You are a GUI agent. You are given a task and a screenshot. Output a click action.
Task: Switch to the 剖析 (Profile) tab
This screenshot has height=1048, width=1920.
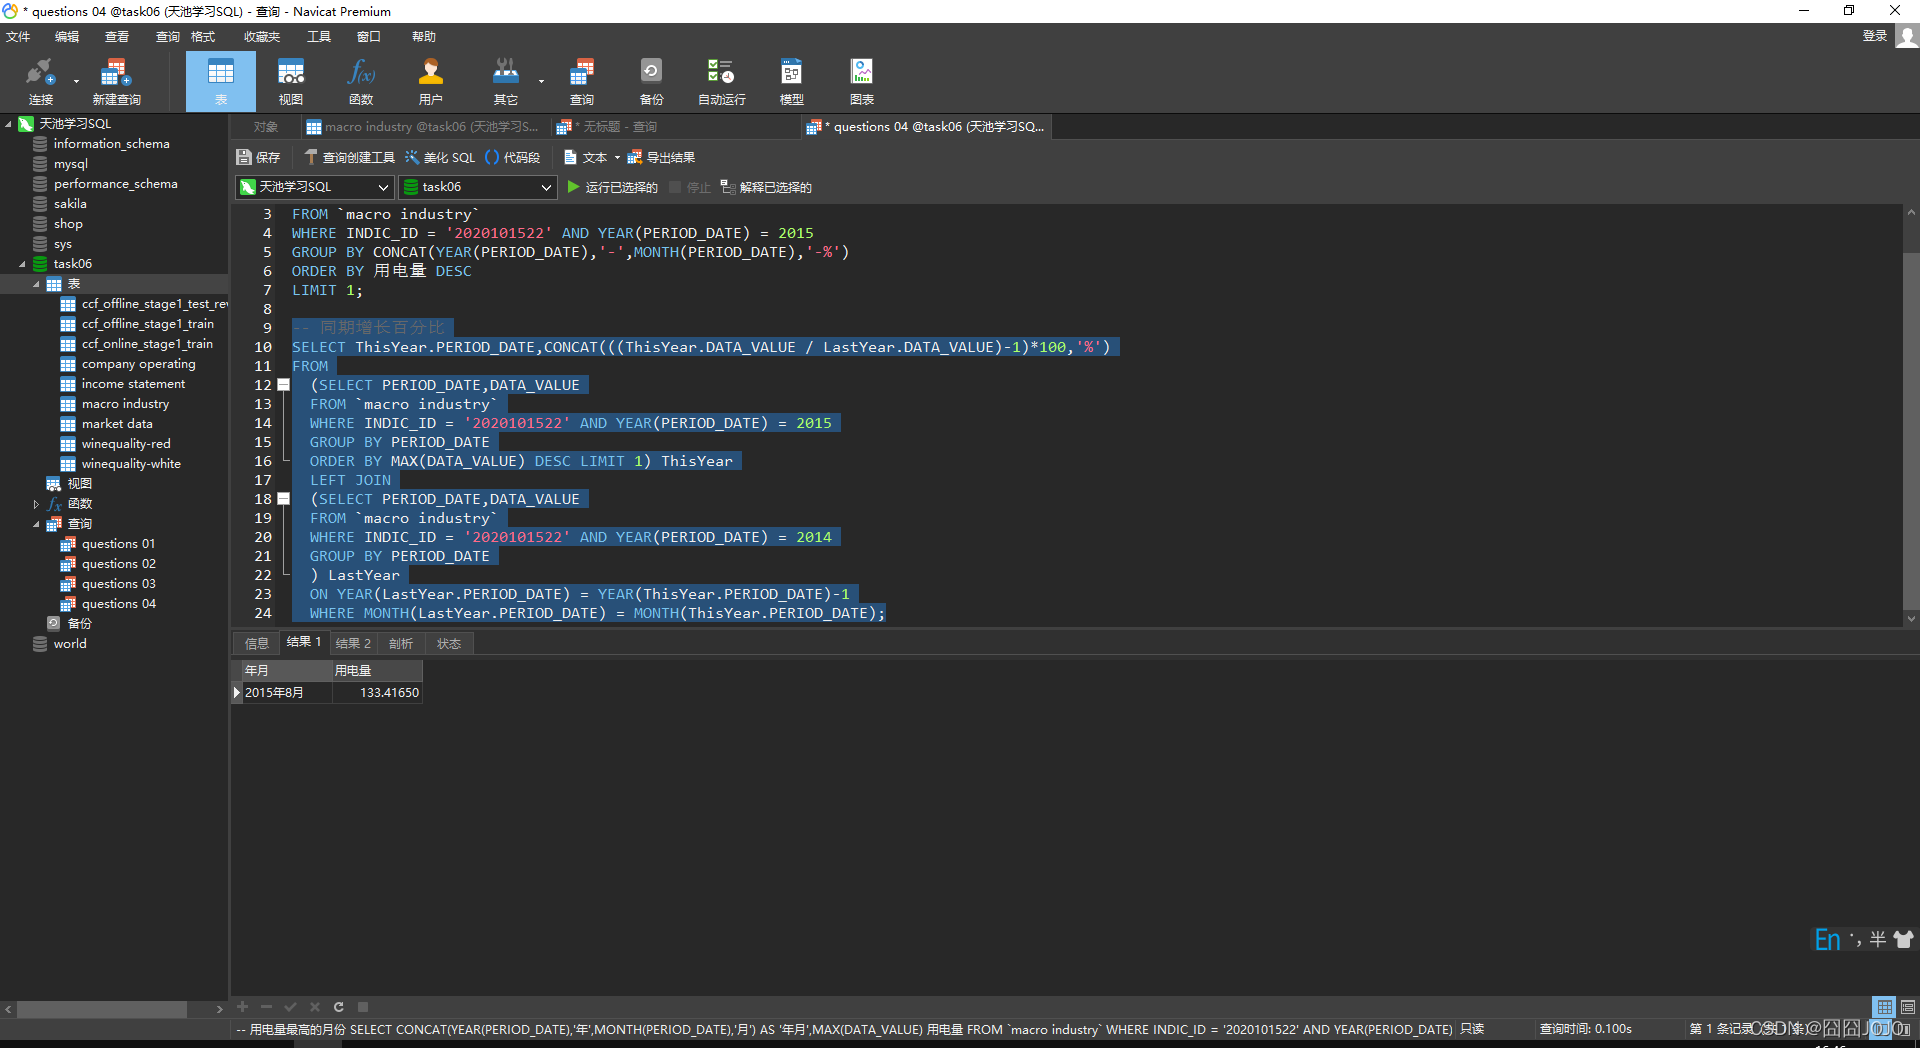tap(401, 643)
